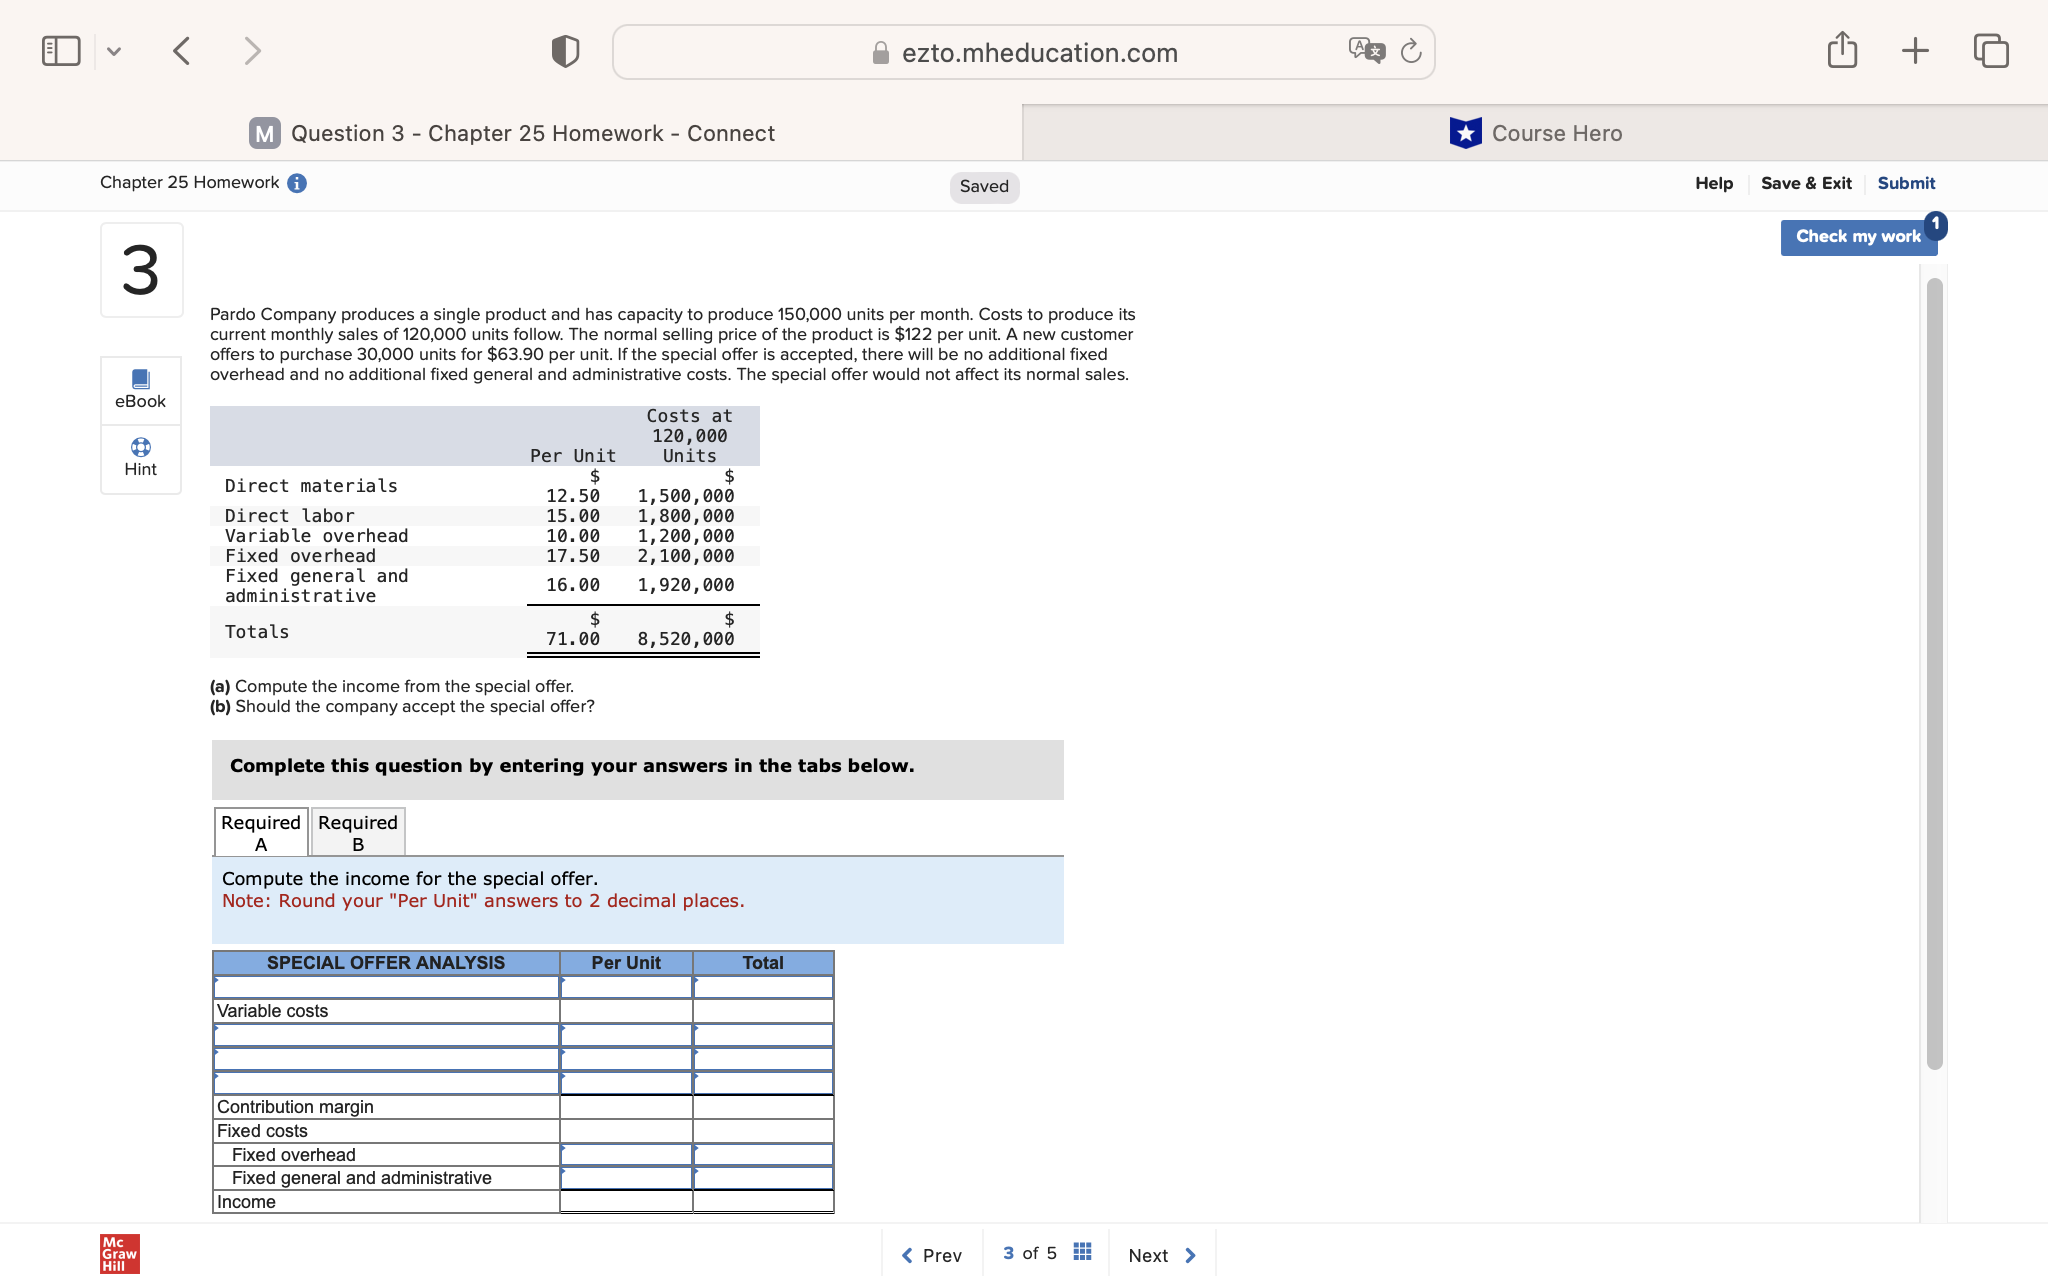The image size is (2048, 1280).
Task: Click the Safari sidebar toggle icon
Action: coord(61,51)
